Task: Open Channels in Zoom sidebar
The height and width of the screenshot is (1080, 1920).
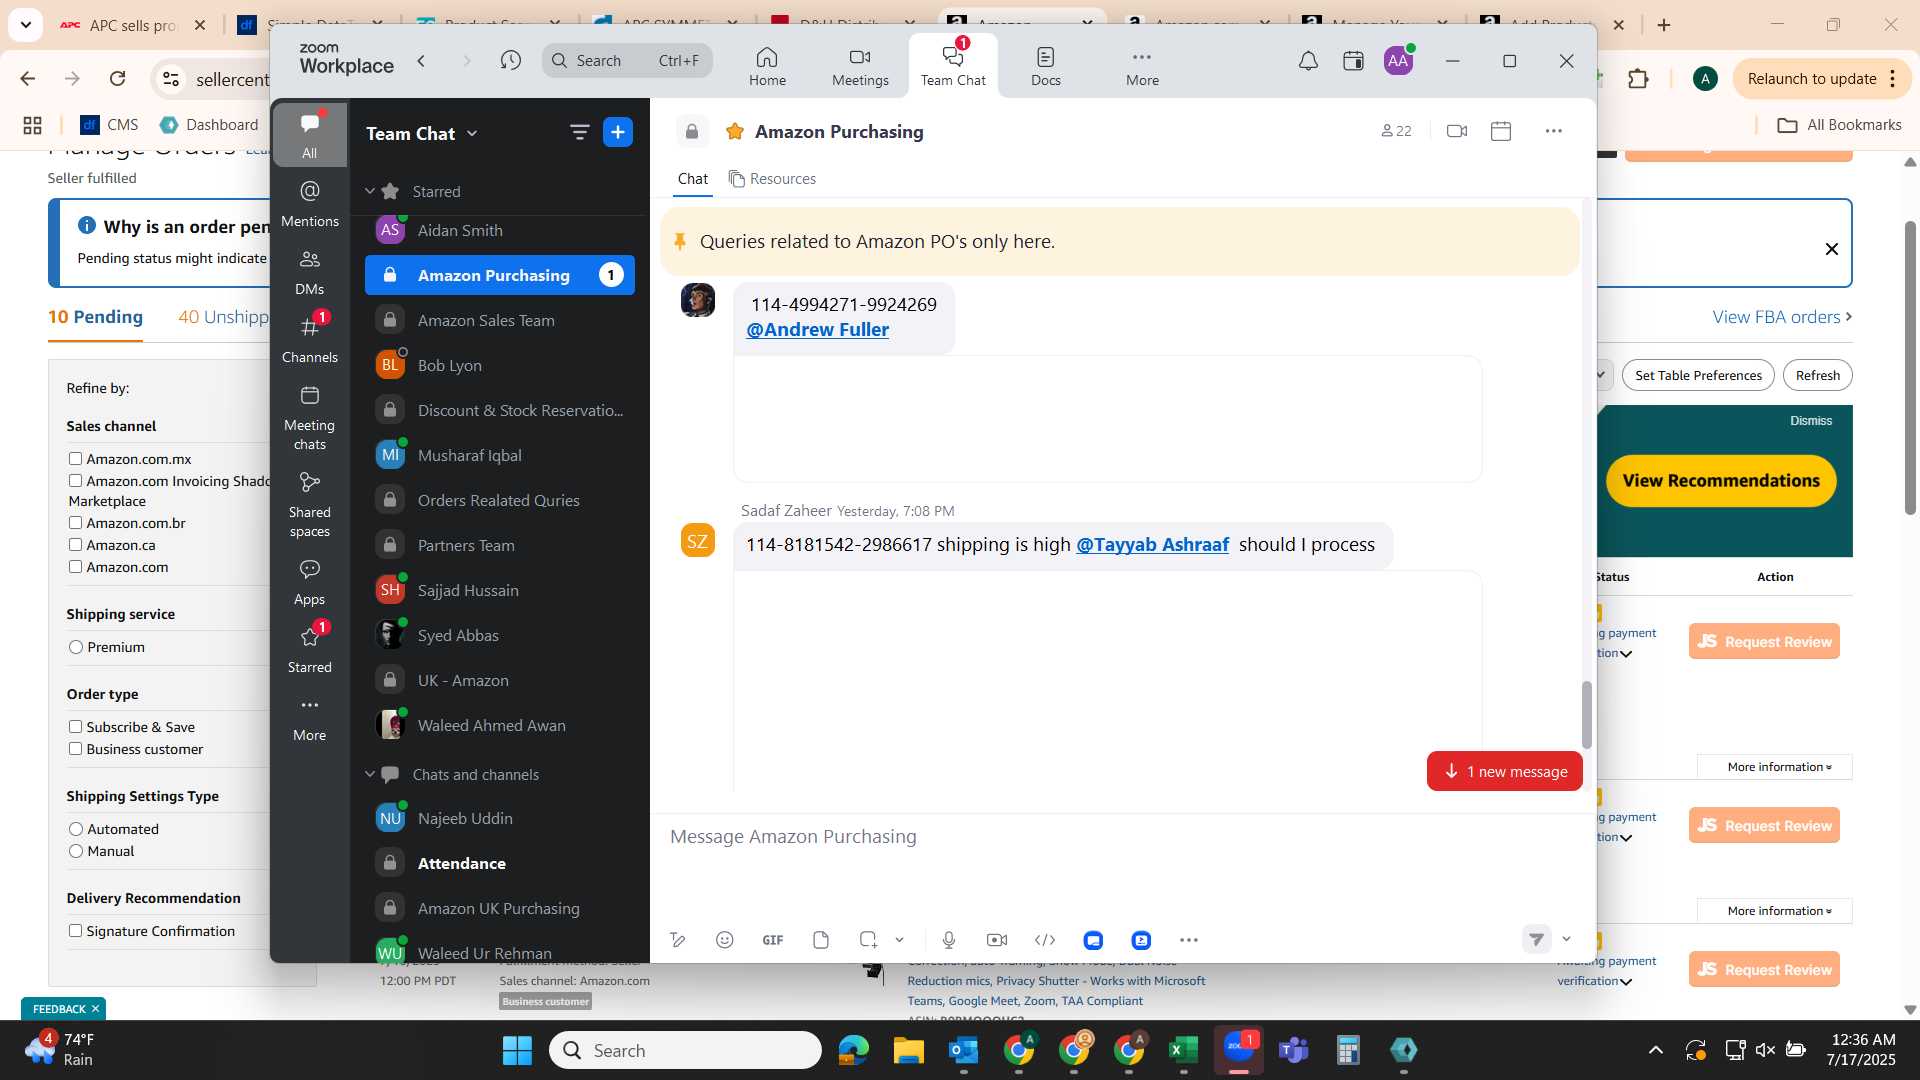Action: pyautogui.click(x=309, y=339)
